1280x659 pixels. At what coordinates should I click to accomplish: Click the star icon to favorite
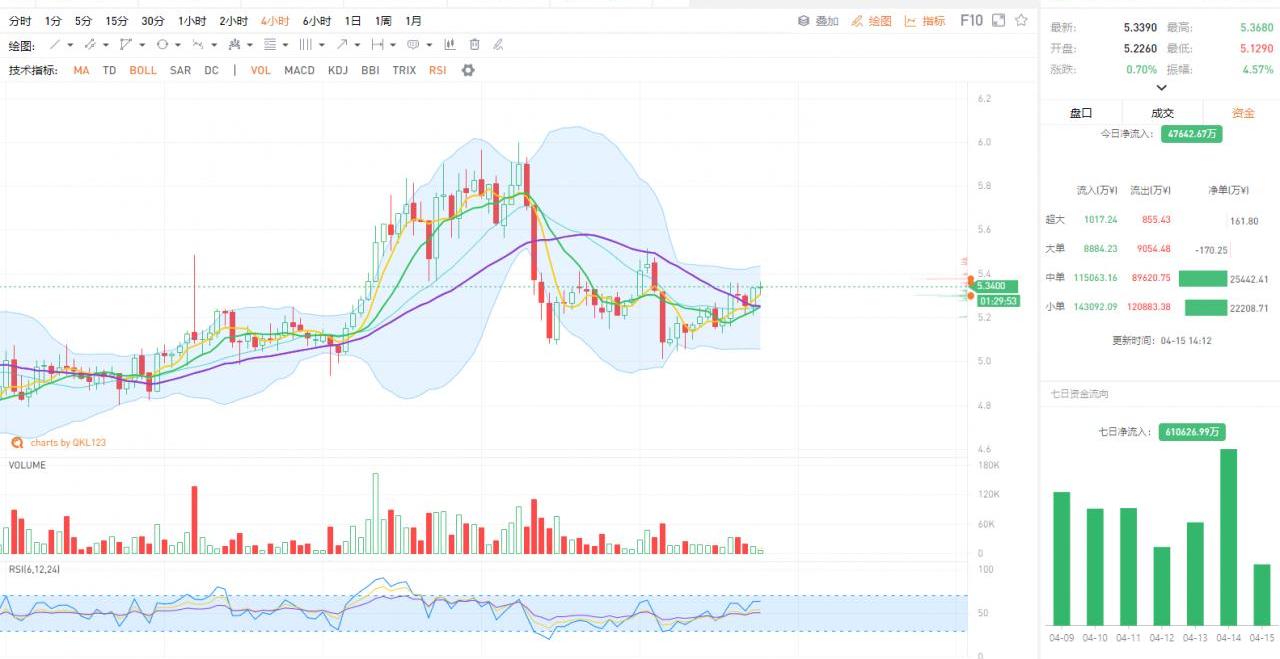tap(1021, 20)
